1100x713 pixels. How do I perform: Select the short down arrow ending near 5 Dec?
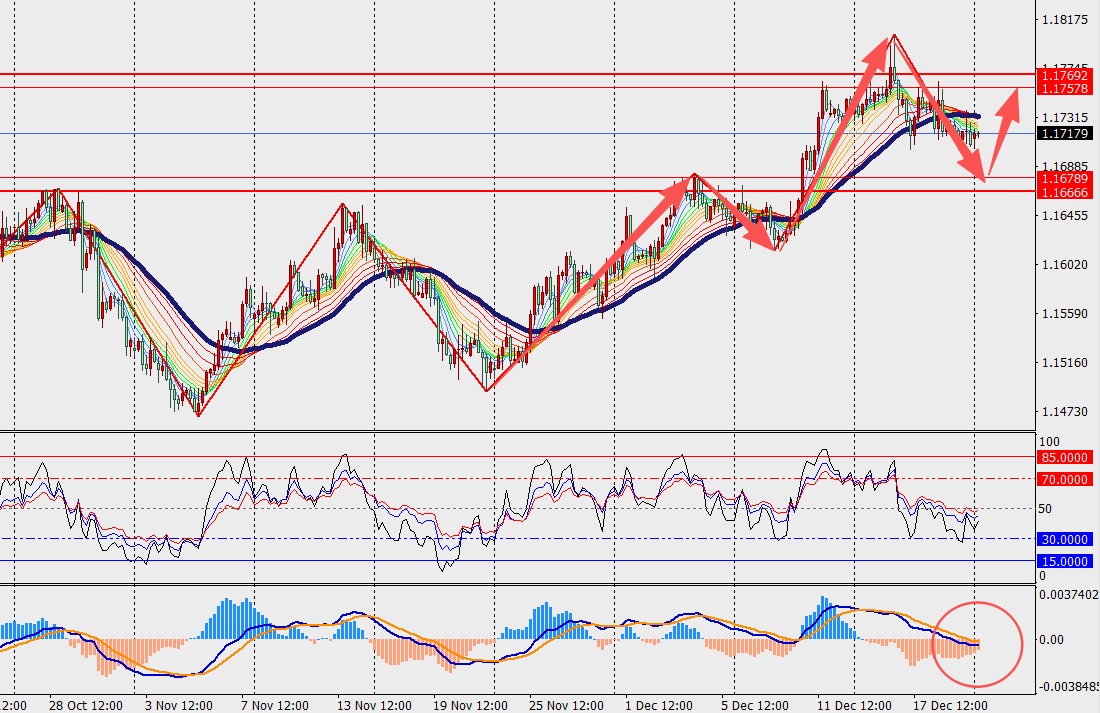(x=737, y=214)
